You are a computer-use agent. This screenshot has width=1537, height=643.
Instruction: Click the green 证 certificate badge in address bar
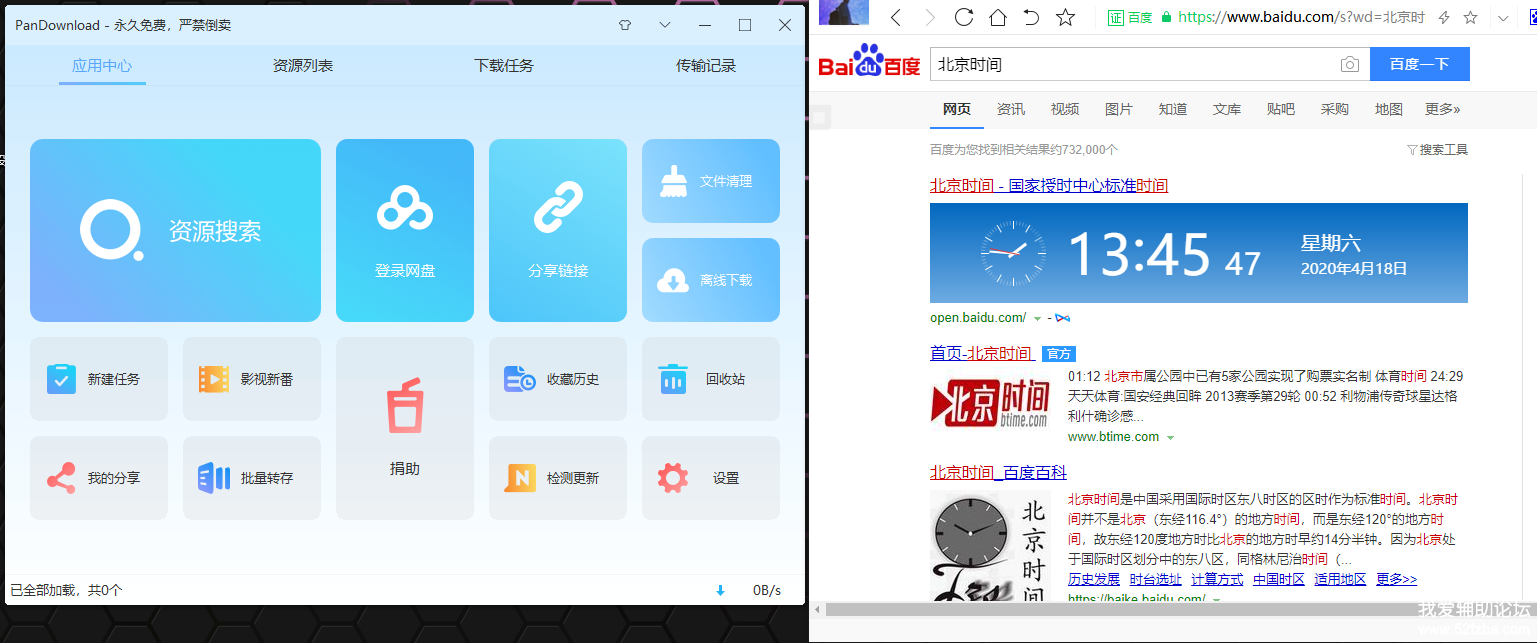(1116, 17)
